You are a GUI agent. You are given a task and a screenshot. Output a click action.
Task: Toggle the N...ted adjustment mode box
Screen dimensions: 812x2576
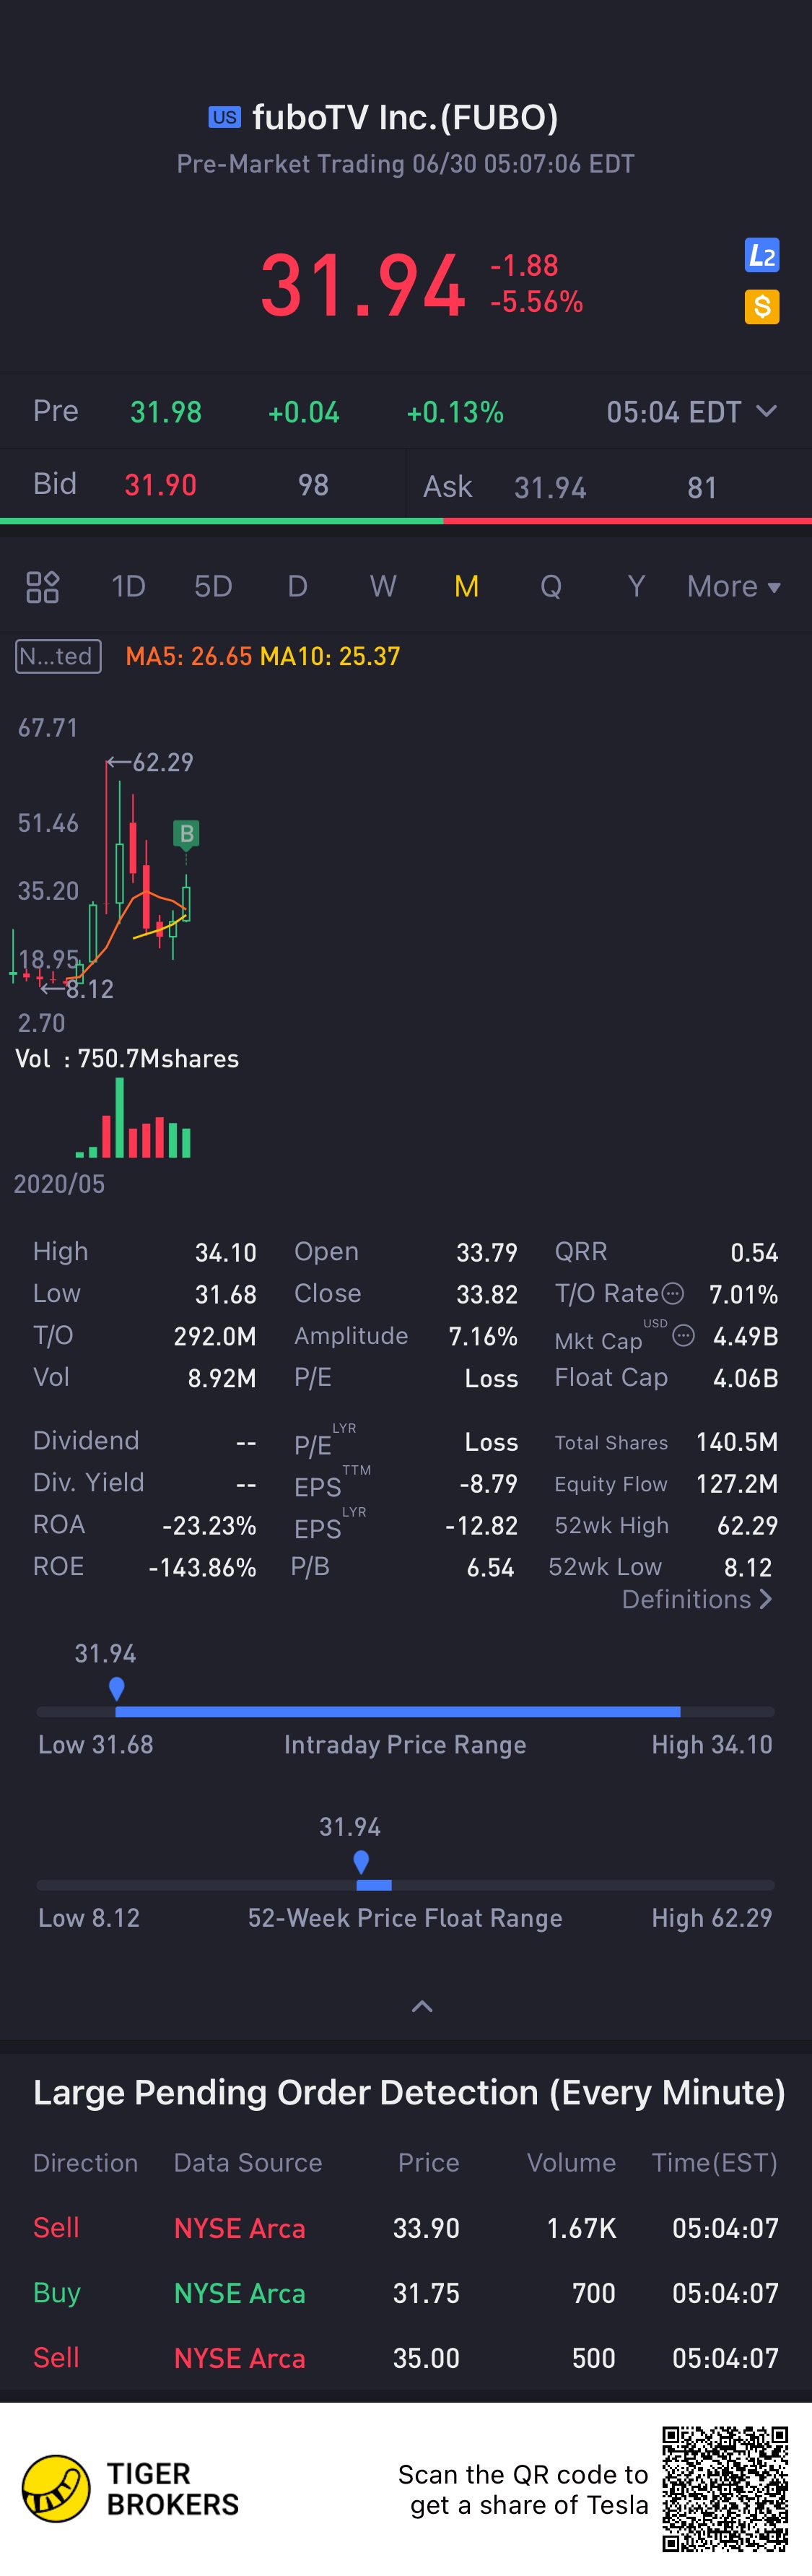[58, 656]
